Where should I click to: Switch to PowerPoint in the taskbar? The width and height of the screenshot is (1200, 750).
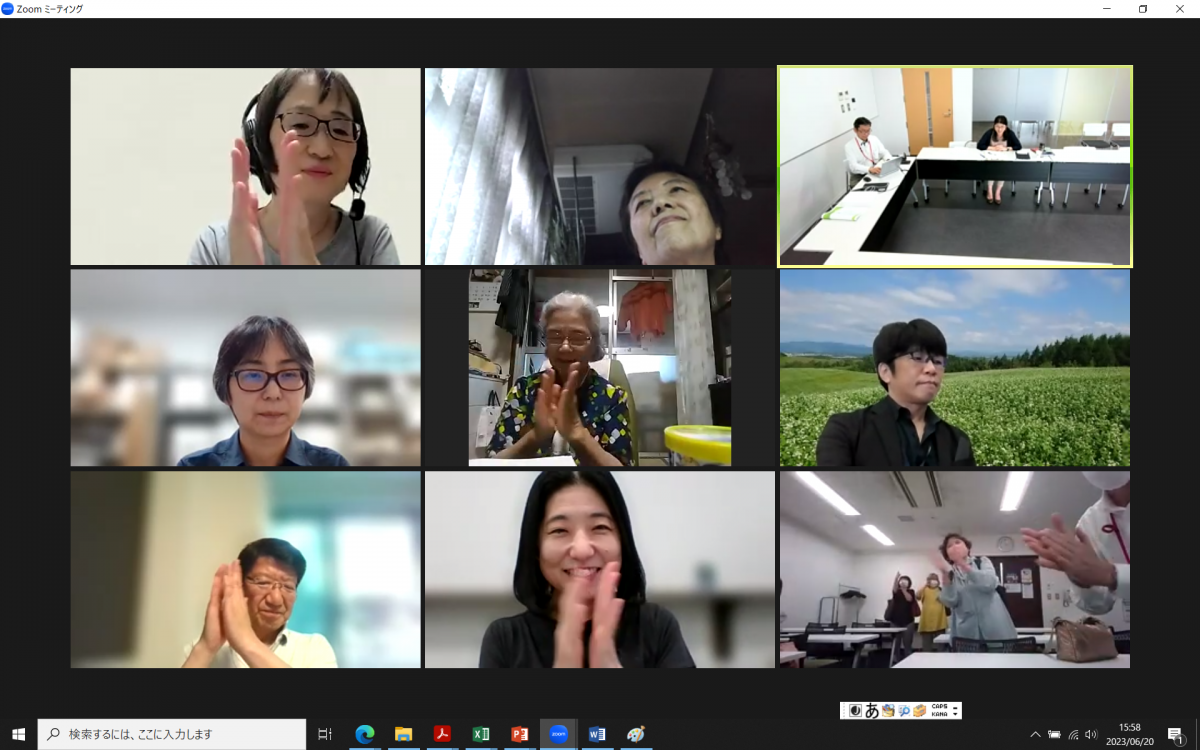[x=520, y=734]
